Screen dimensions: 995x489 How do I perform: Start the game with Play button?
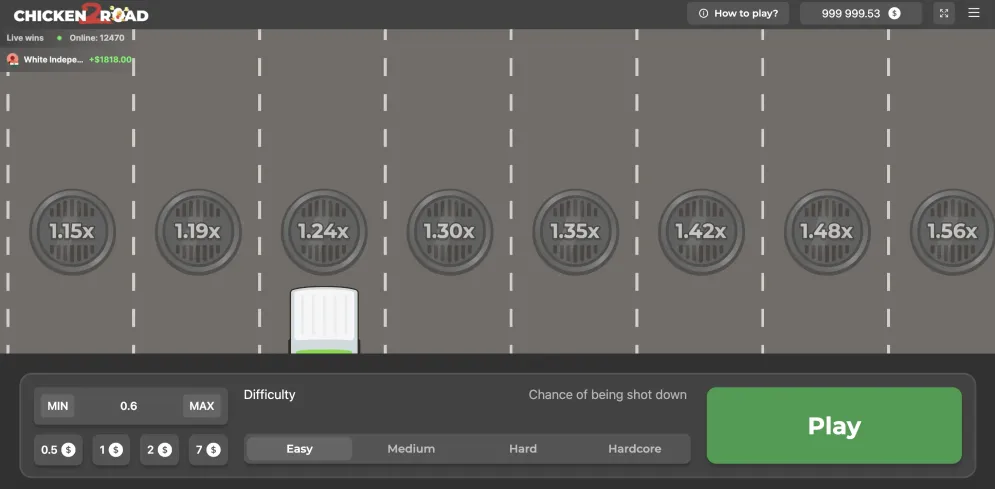[834, 426]
